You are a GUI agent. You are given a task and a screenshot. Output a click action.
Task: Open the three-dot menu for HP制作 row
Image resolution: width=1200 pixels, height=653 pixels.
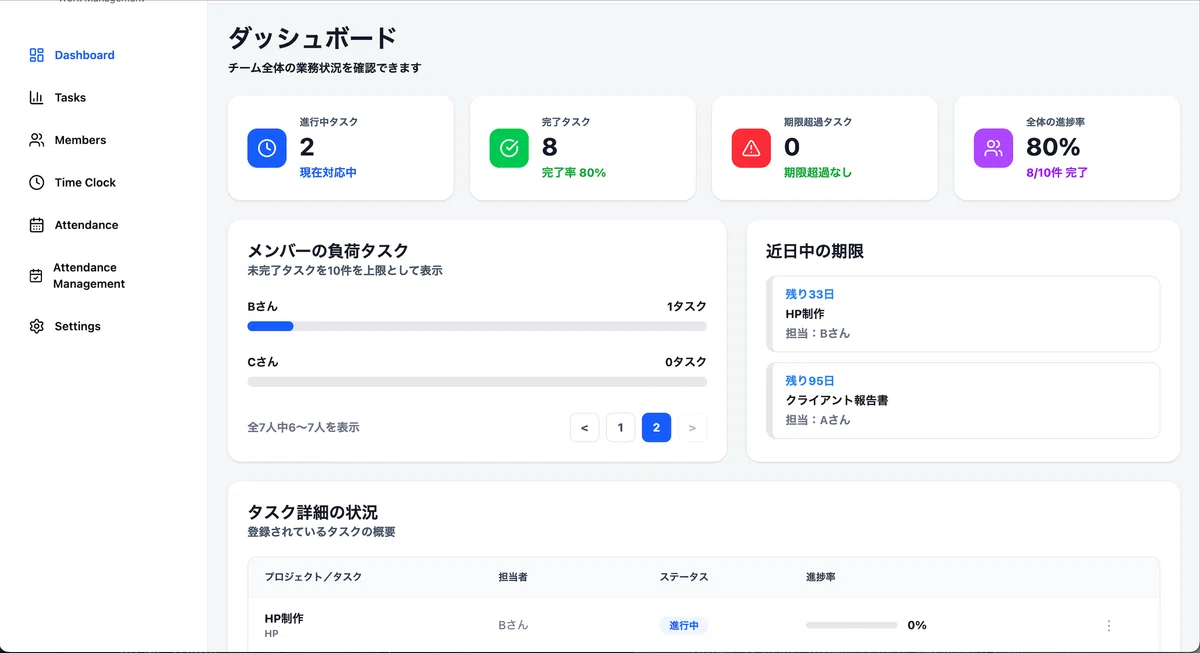(x=1108, y=626)
